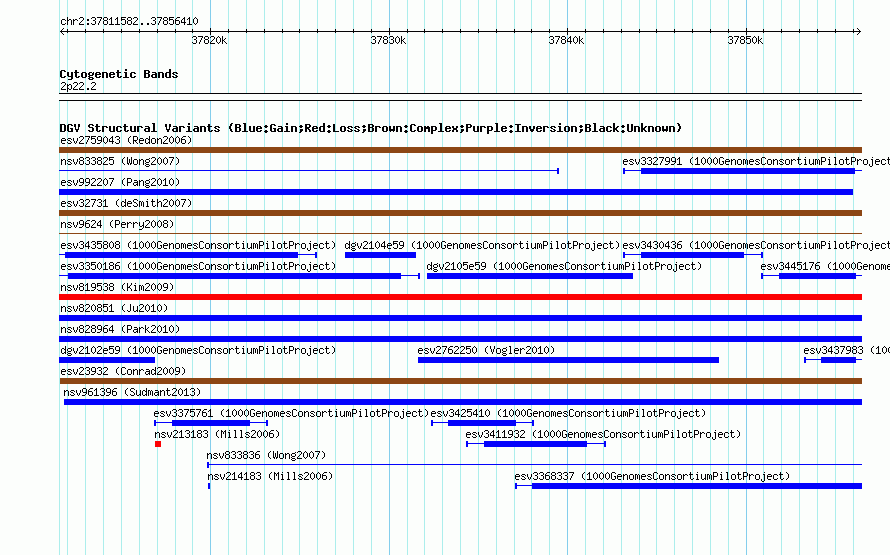Open the nsv833825 (Wong2007) variant label

[120, 161]
